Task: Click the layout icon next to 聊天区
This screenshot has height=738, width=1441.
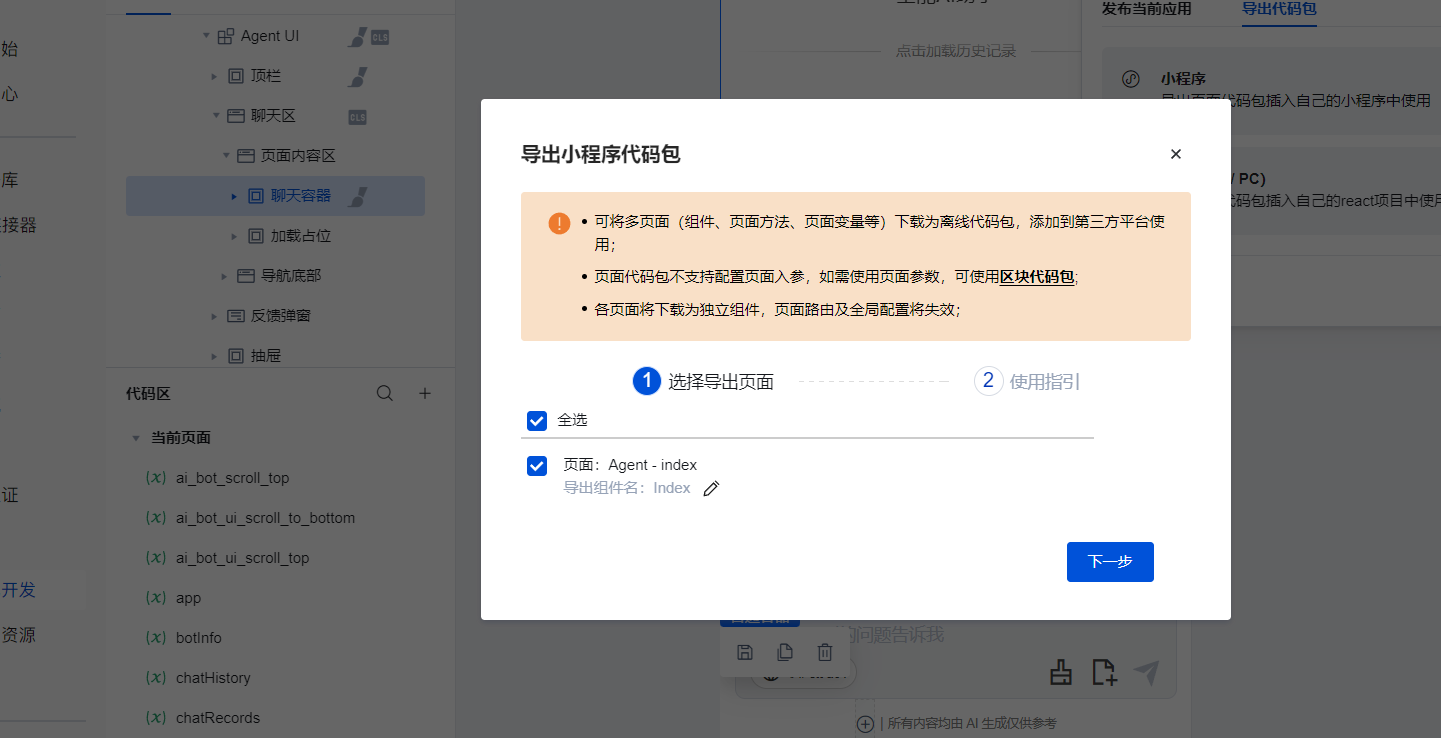Action: point(236,116)
